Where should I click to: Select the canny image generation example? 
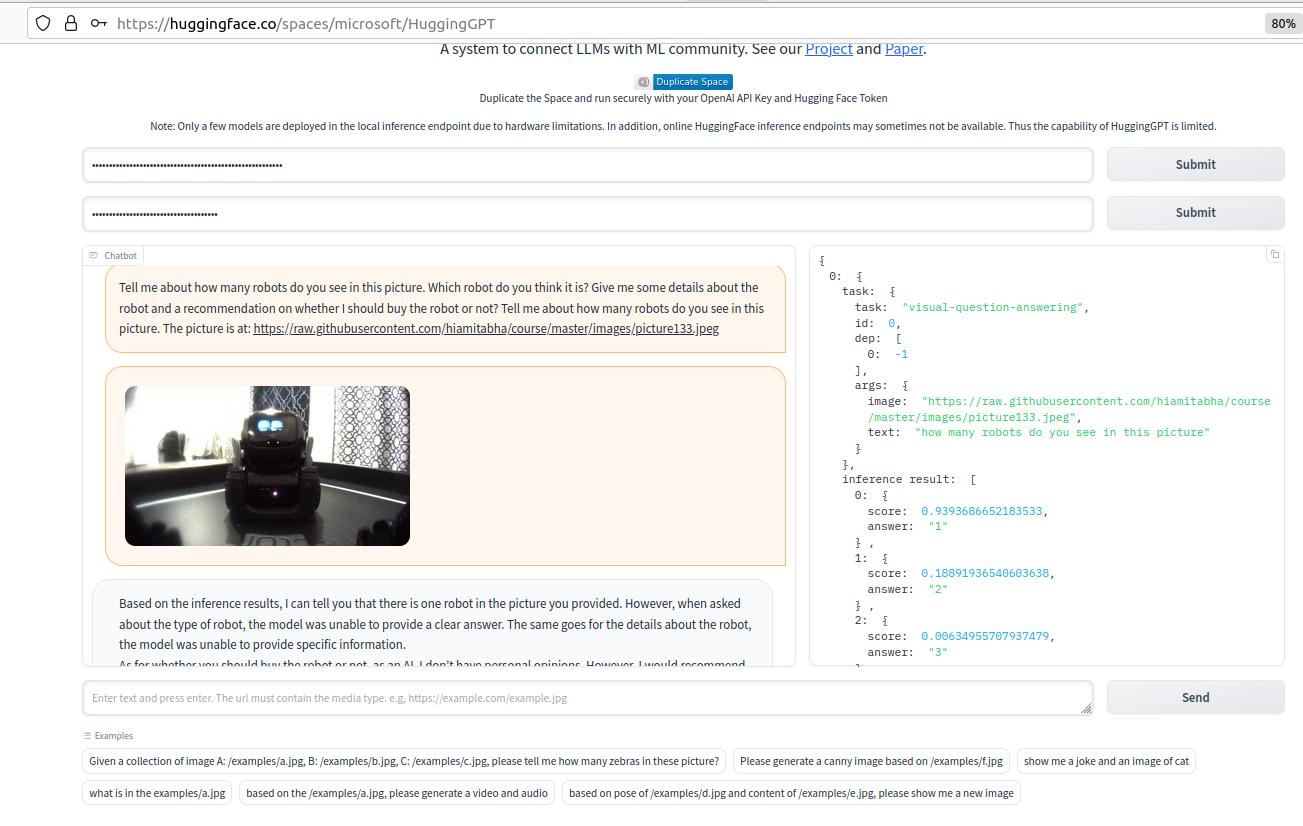[871, 761]
